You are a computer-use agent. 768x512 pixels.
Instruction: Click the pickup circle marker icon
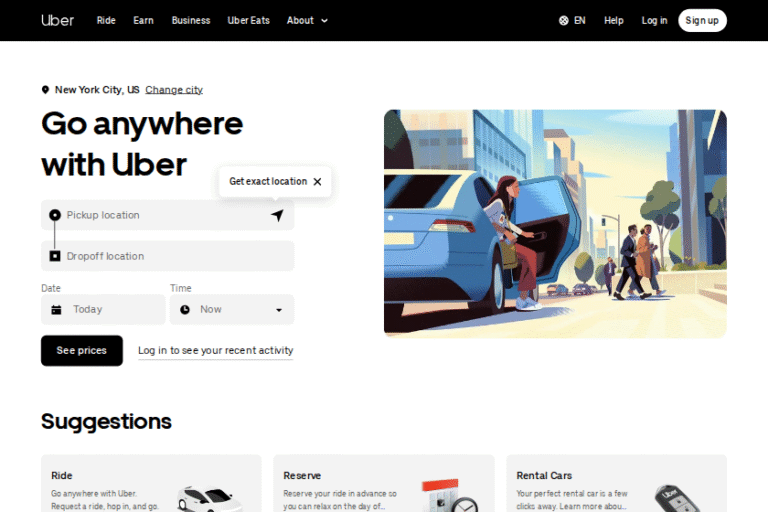[x=55, y=215]
